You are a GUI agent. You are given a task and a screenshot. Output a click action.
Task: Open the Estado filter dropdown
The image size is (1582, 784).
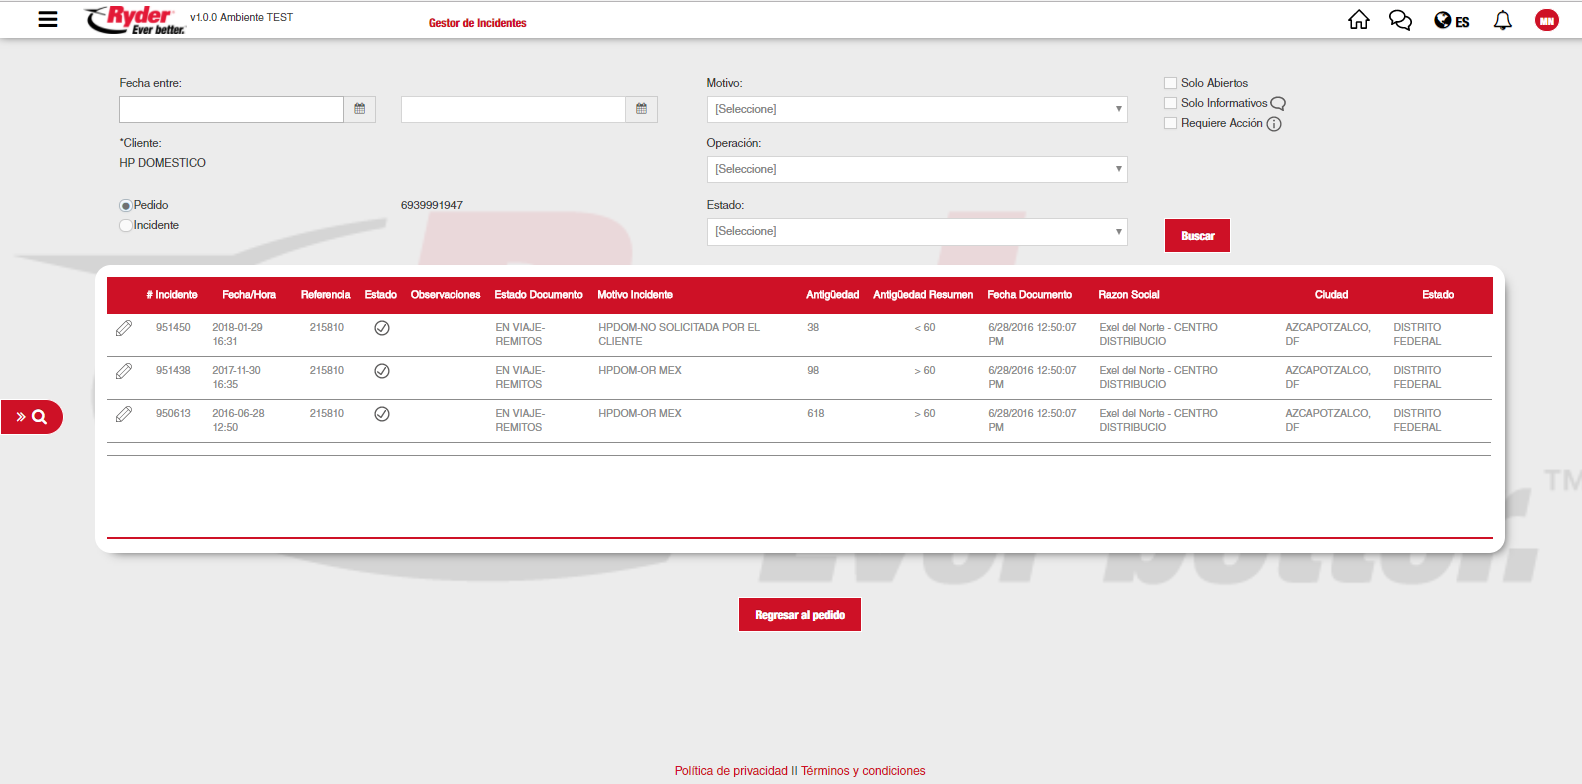click(916, 231)
